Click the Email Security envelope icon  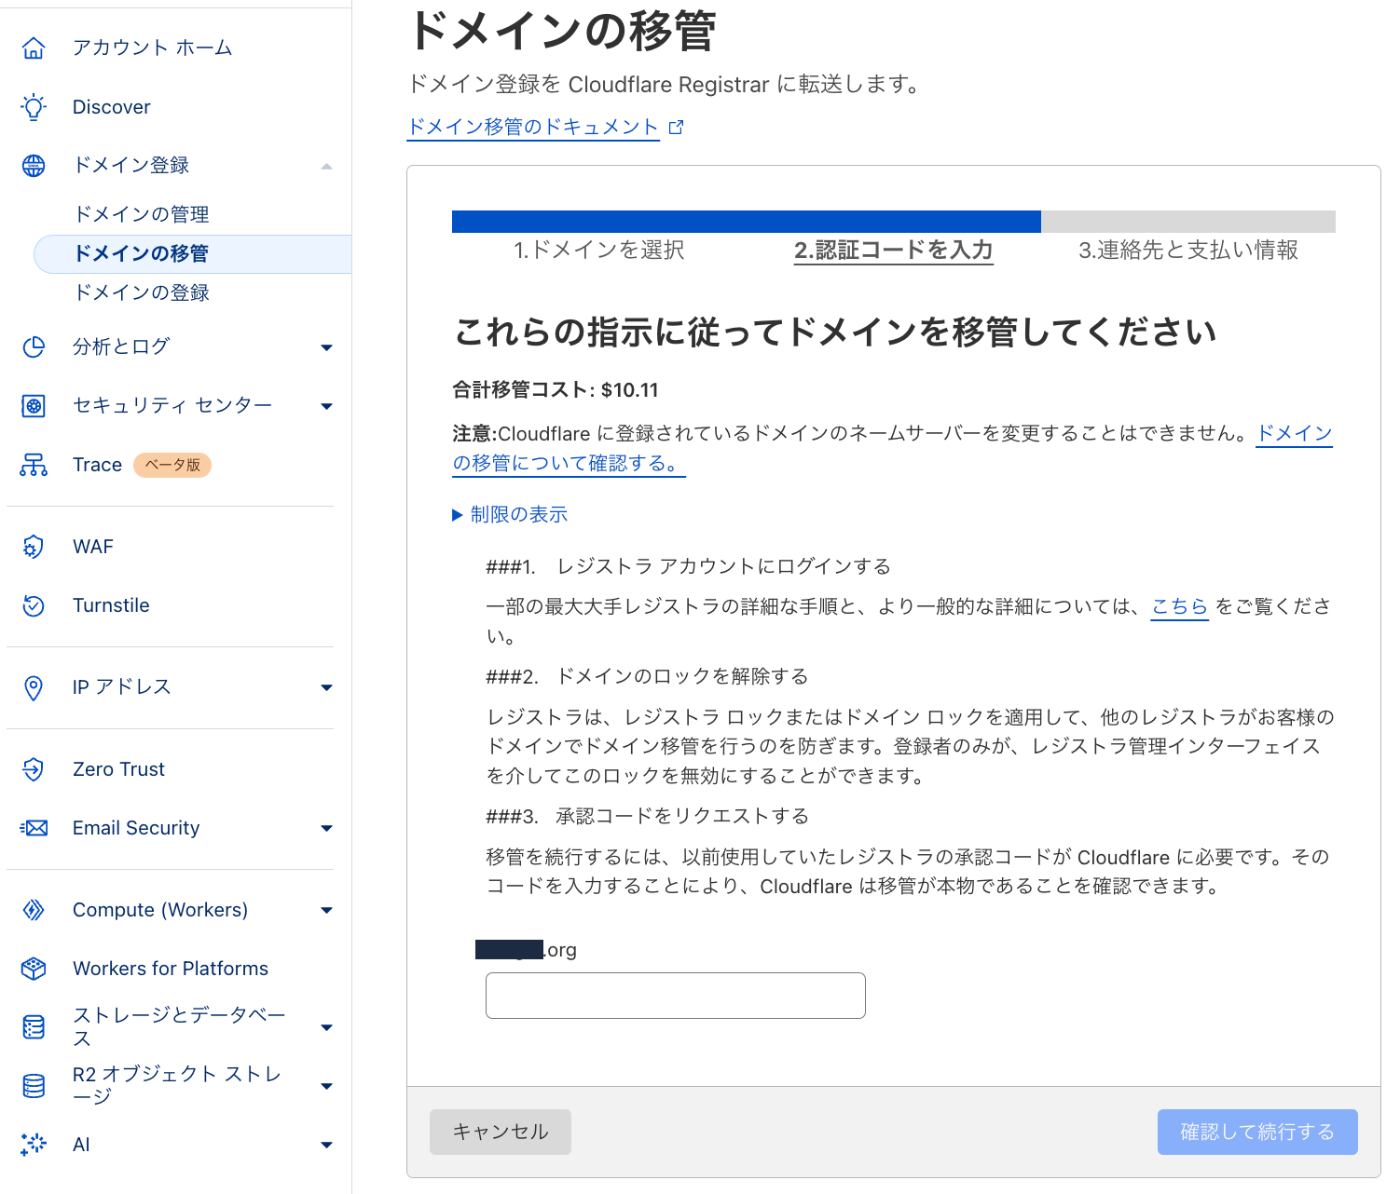tap(34, 828)
